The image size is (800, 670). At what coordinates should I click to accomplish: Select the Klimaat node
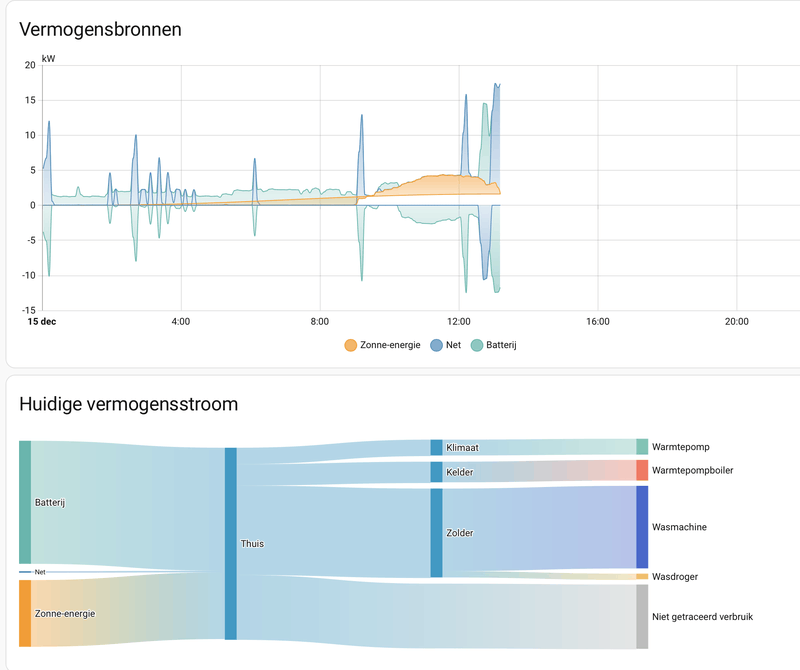coord(435,447)
